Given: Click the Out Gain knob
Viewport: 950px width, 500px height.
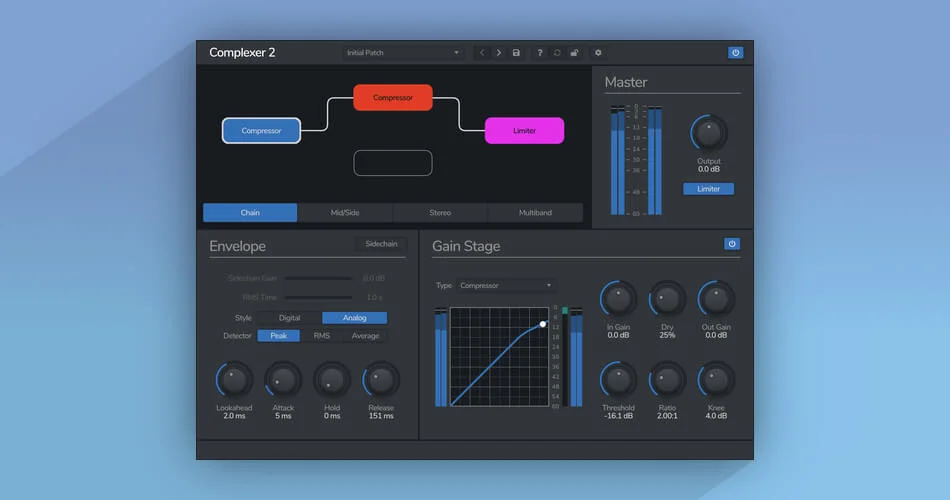Looking at the screenshot, I should point(716,299).
